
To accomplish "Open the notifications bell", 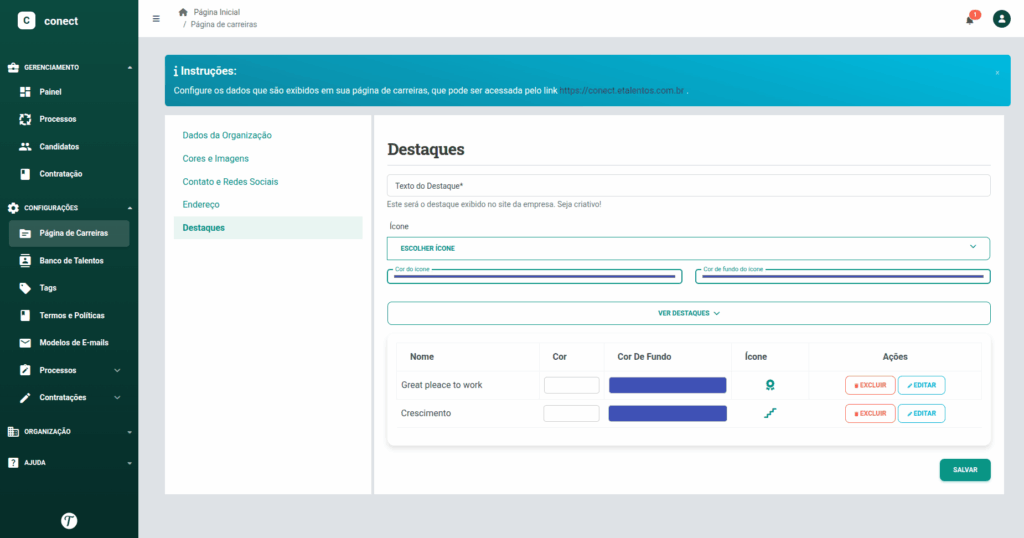I will click(x=970, y=20).
